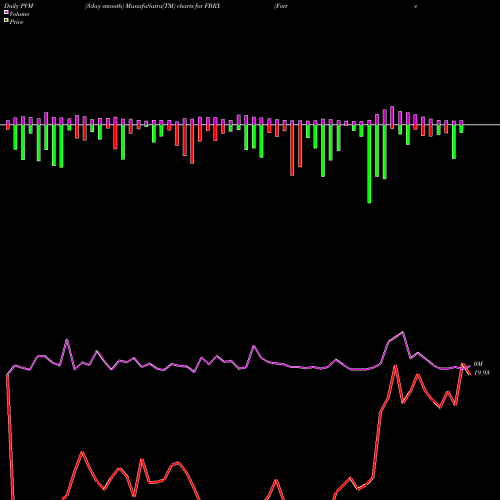Viewport: 500px width, 500px height.
Task: Click the peak of the magenta volume line
Action: (x=403, y=332)
